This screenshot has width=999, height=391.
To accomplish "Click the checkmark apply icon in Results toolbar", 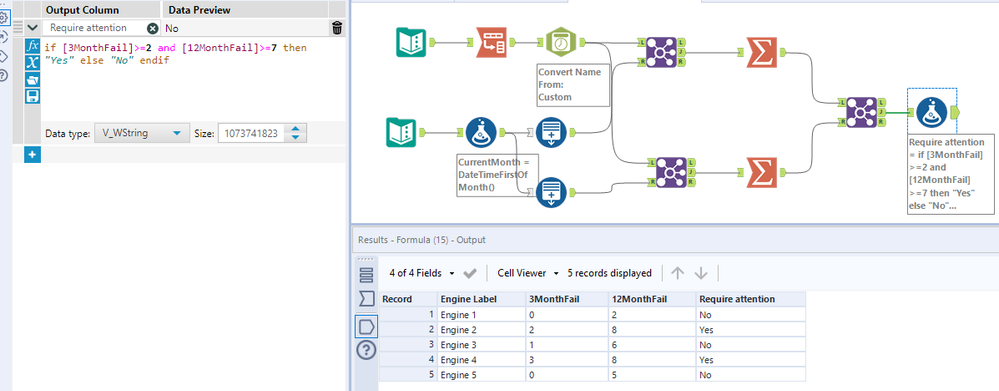I will coord(470,273).
